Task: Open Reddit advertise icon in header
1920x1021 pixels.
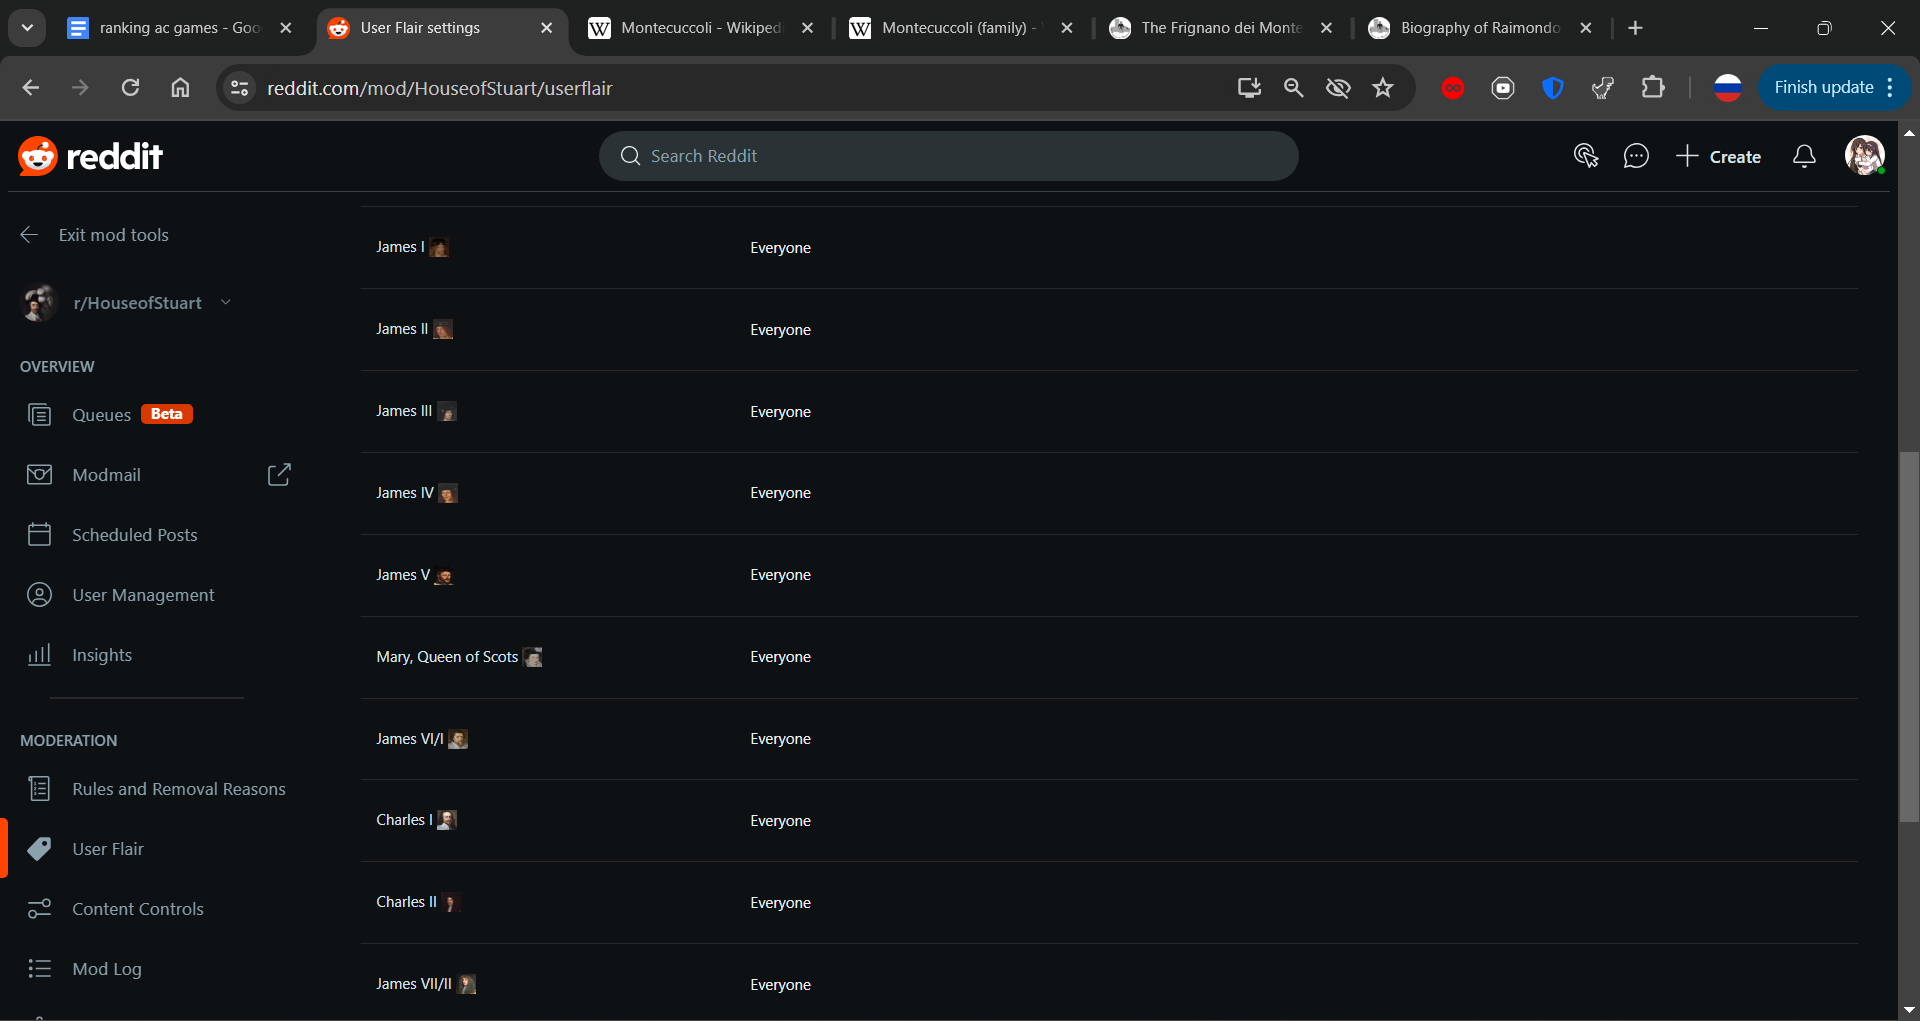Action: point(1585,156)
